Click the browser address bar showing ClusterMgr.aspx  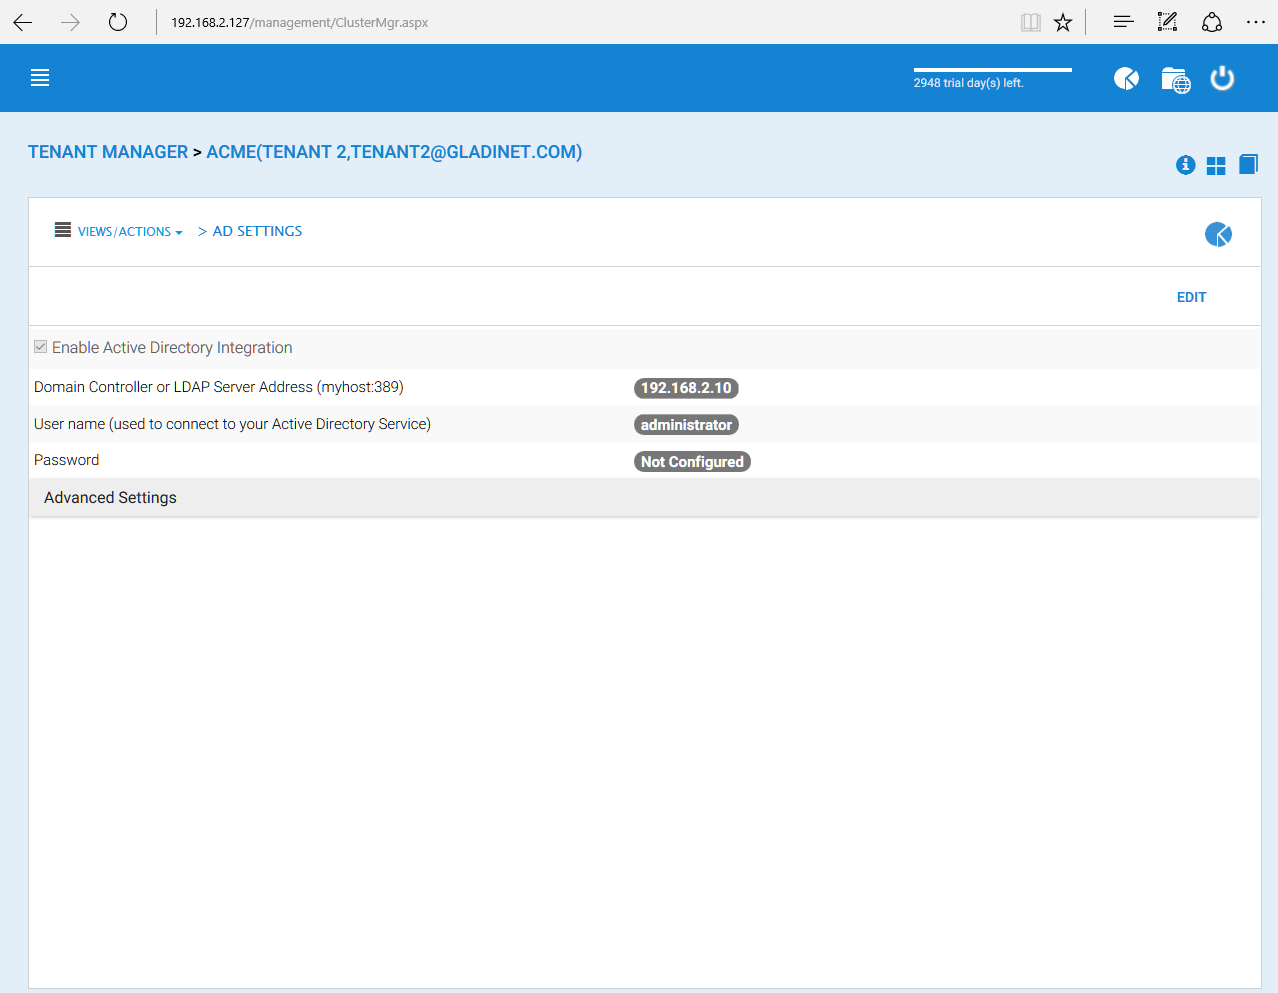[300, 21]
